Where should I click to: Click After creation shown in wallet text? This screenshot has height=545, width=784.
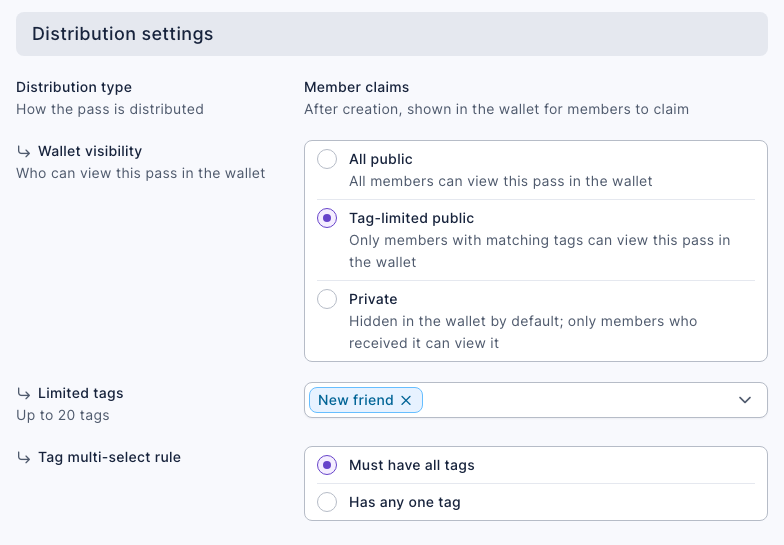pyautogui.click(x=496, y=109)
